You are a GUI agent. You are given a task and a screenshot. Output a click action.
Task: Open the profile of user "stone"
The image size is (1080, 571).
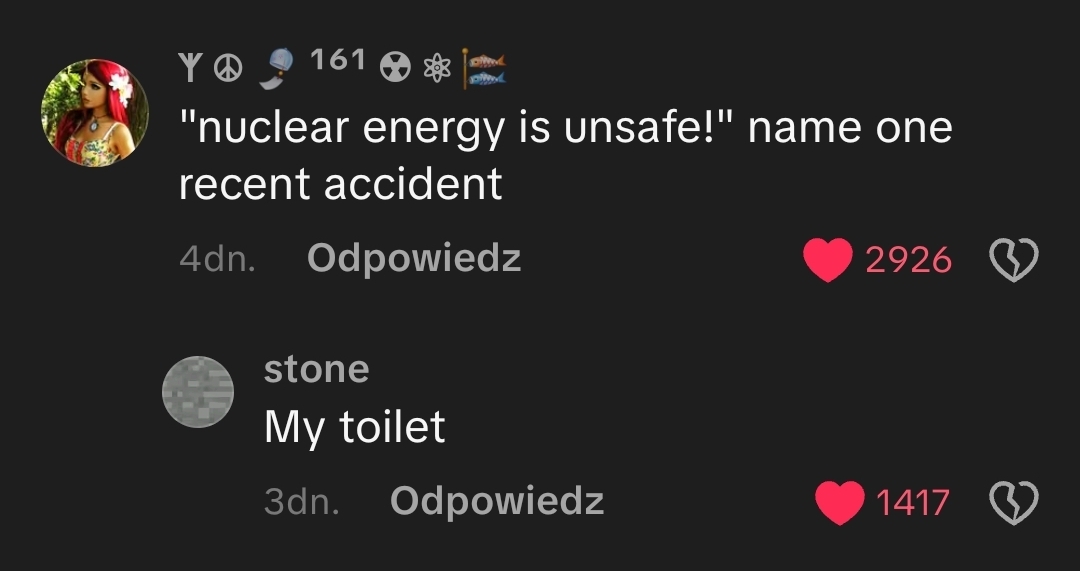[316, 369]
